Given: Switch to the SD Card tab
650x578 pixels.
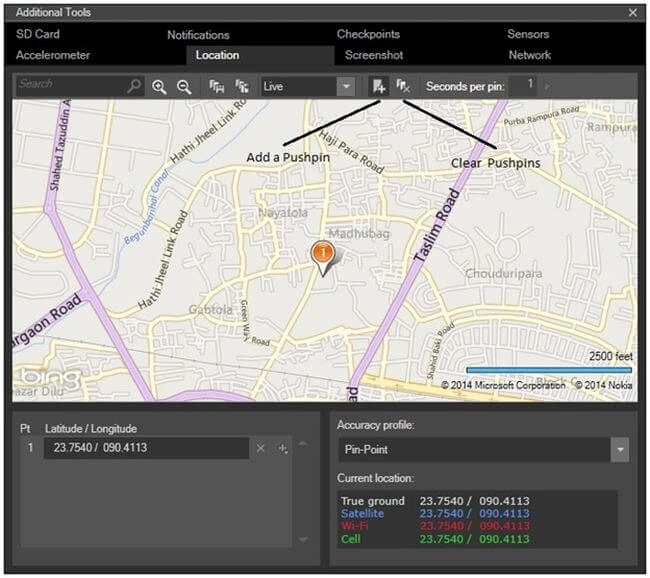Looking at the screenshot, I should 38,34.
